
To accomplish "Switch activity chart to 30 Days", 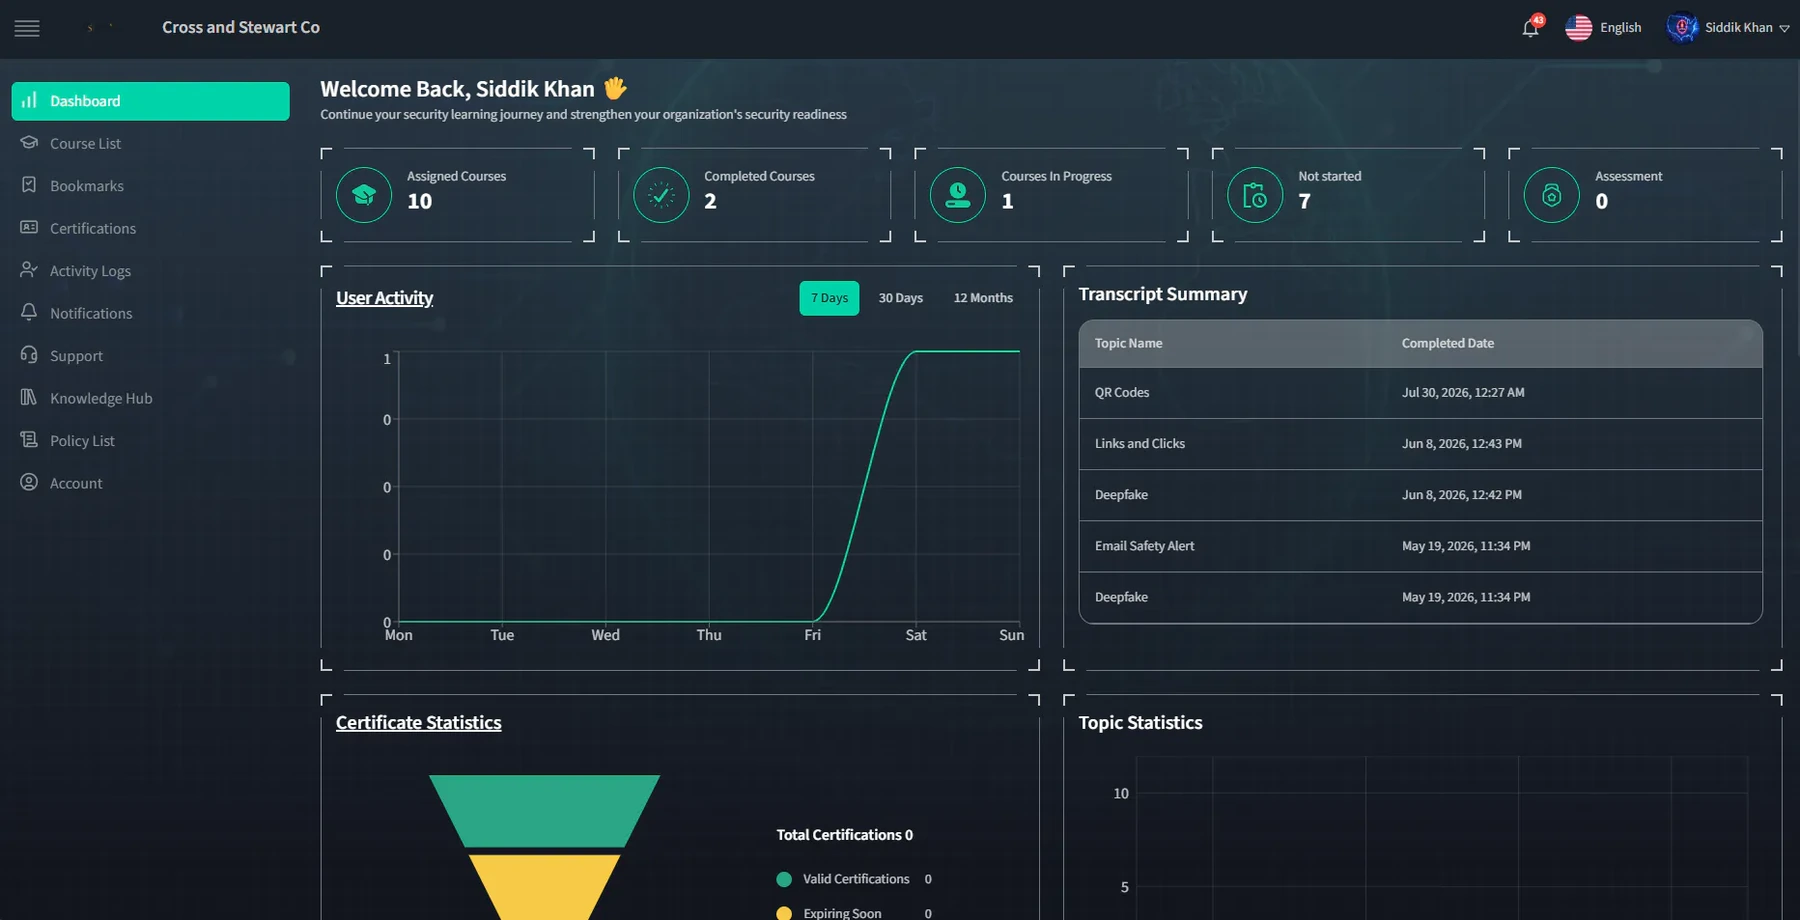I will point(900,298).
